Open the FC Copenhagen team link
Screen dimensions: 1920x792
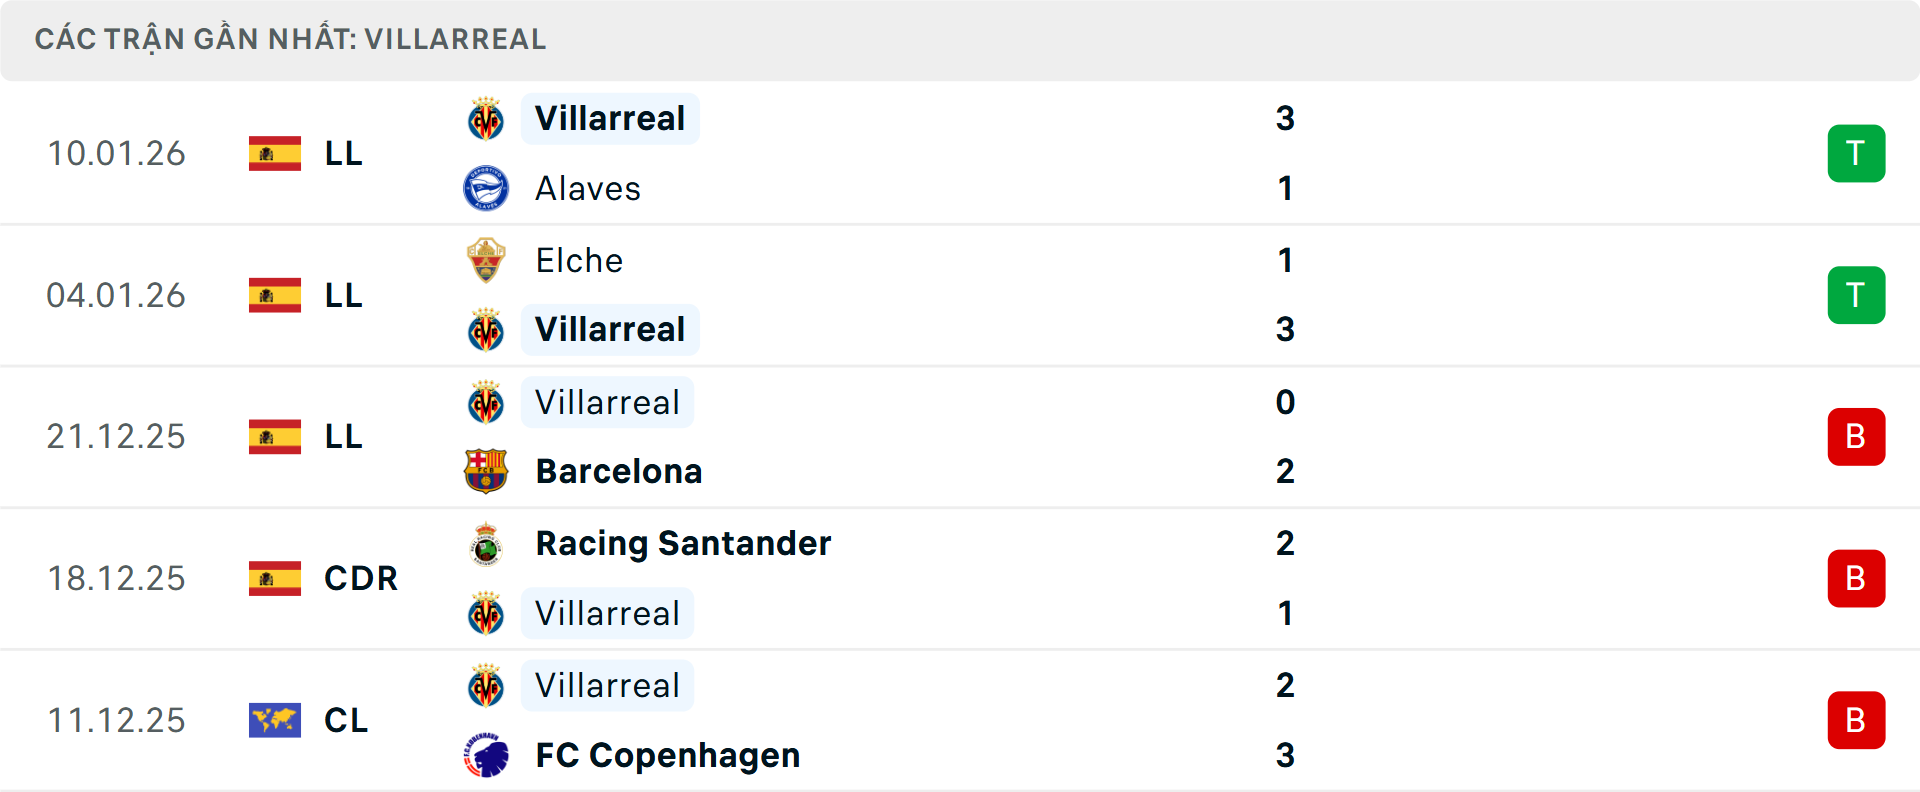(668, 755)
